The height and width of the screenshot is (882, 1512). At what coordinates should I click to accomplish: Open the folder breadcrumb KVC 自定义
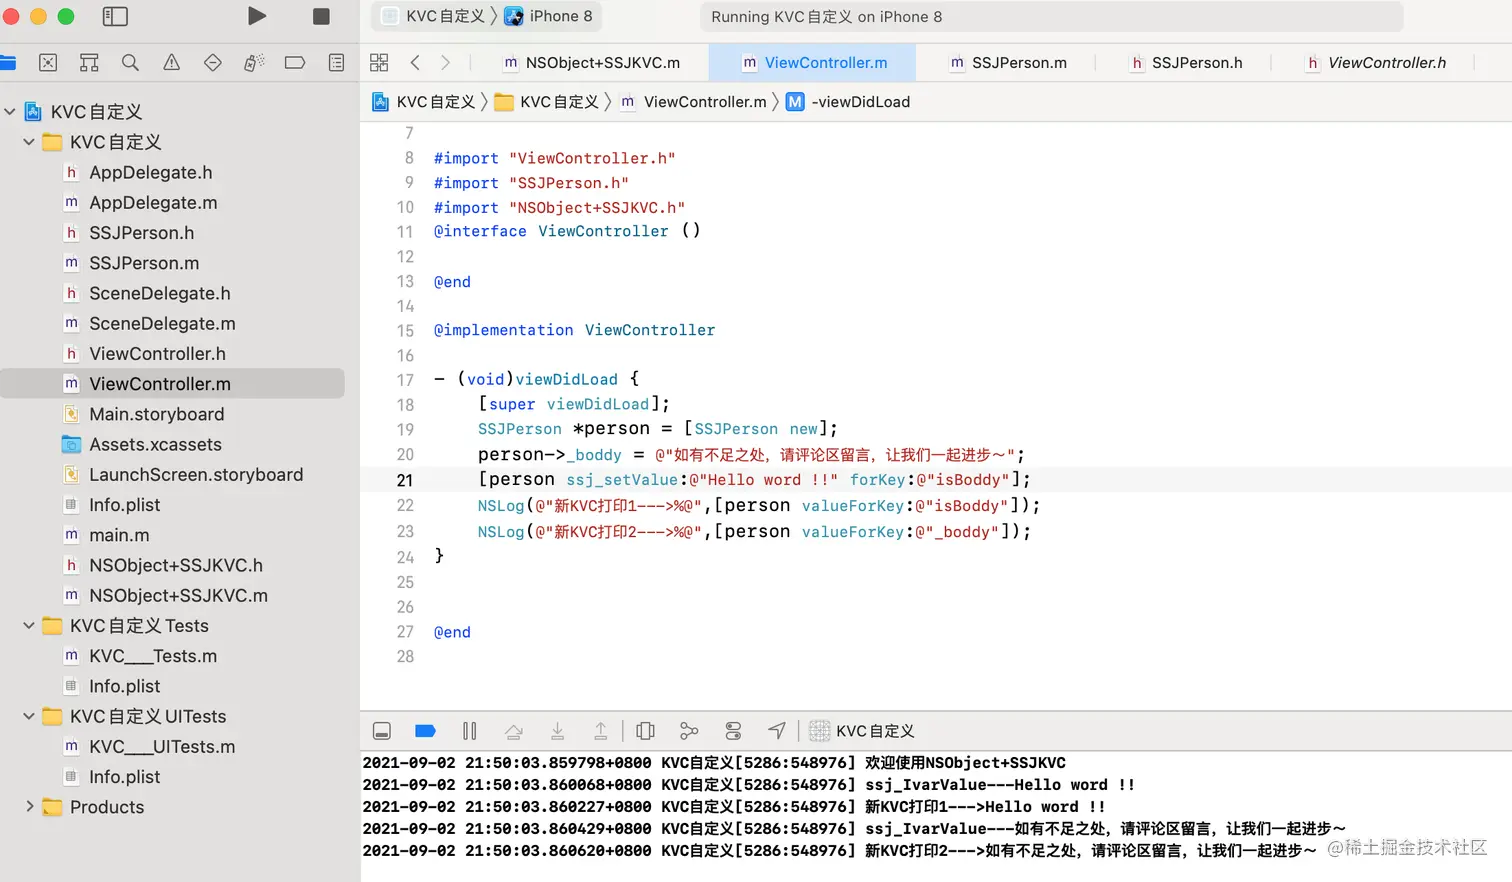point(547,102)
